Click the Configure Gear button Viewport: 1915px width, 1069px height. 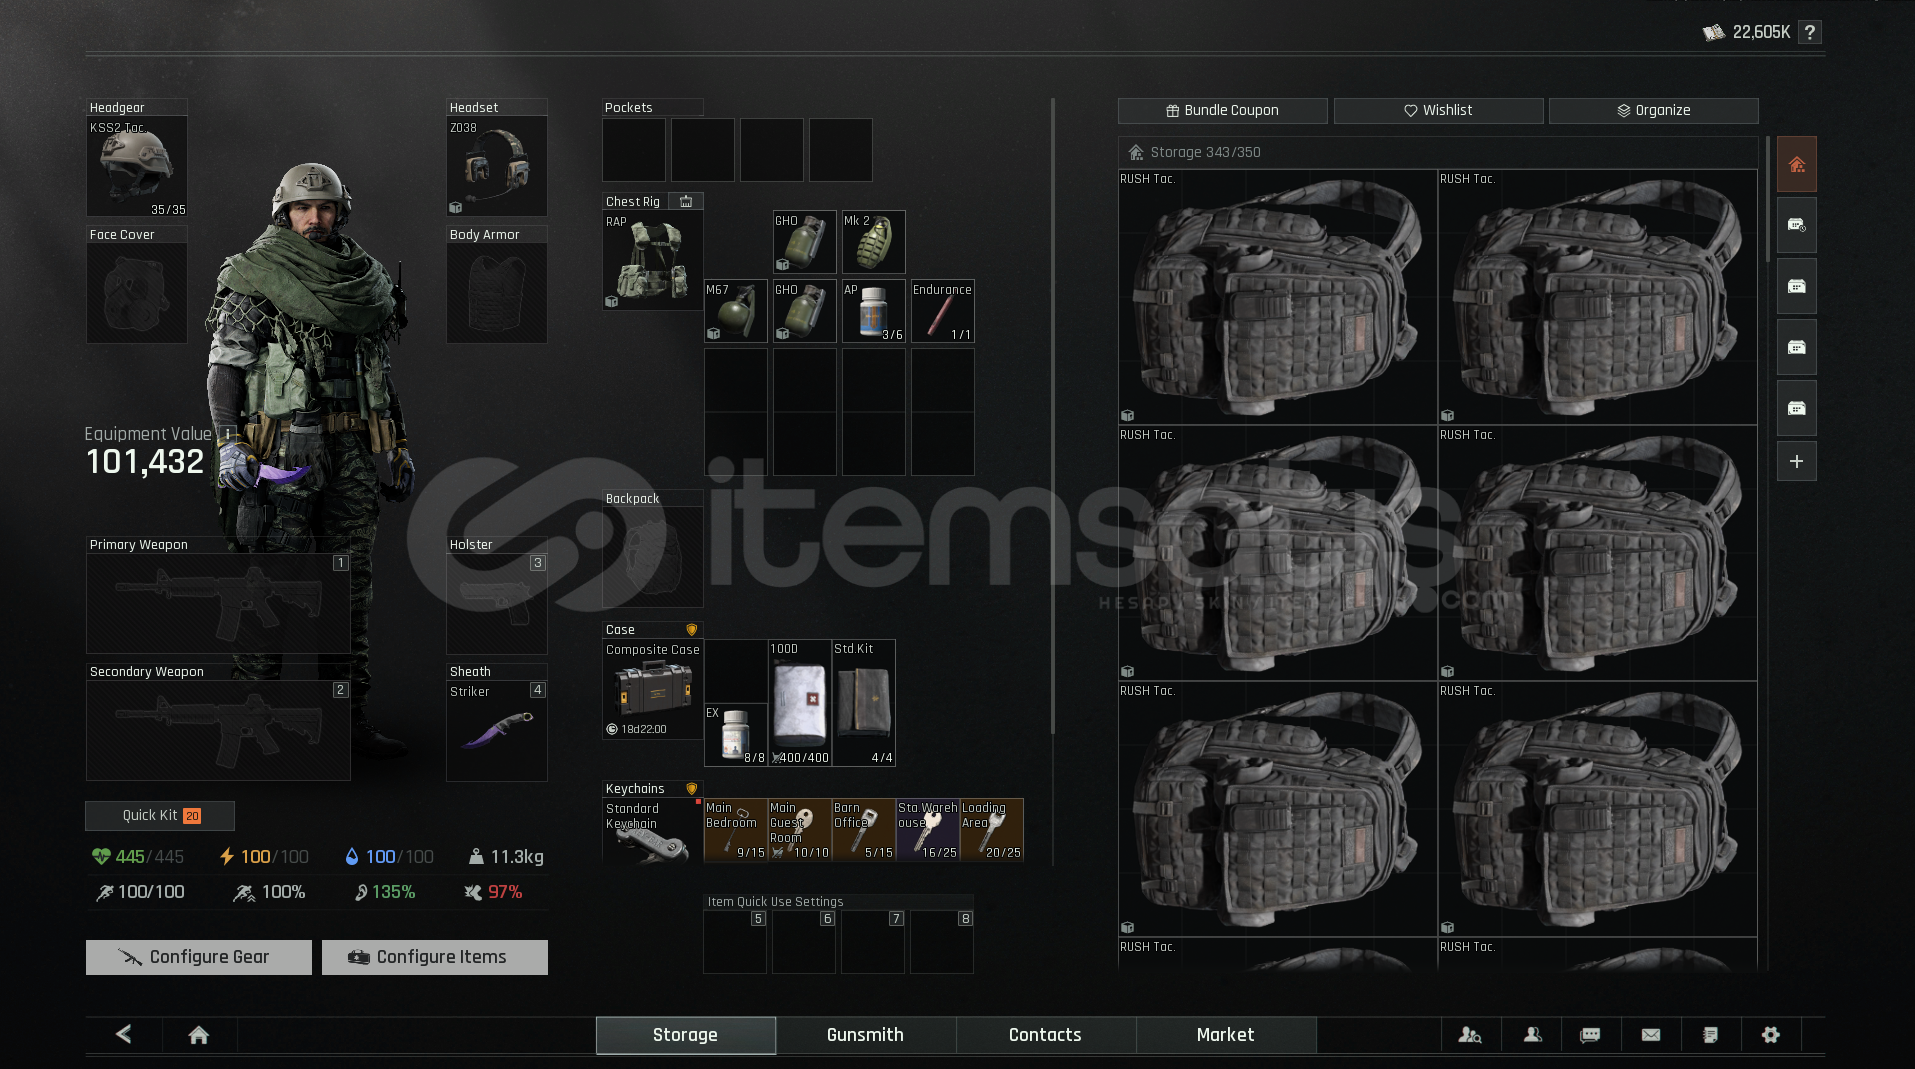pyautogui.click(x=199, y=957)
